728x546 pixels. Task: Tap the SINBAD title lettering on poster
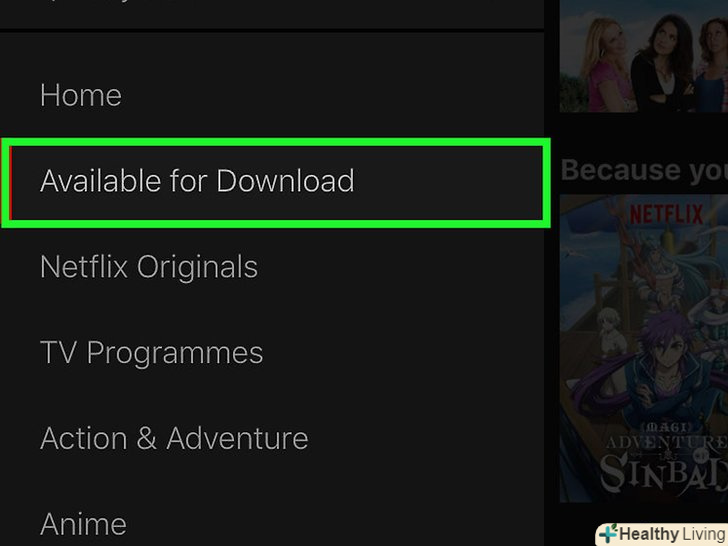664,471
